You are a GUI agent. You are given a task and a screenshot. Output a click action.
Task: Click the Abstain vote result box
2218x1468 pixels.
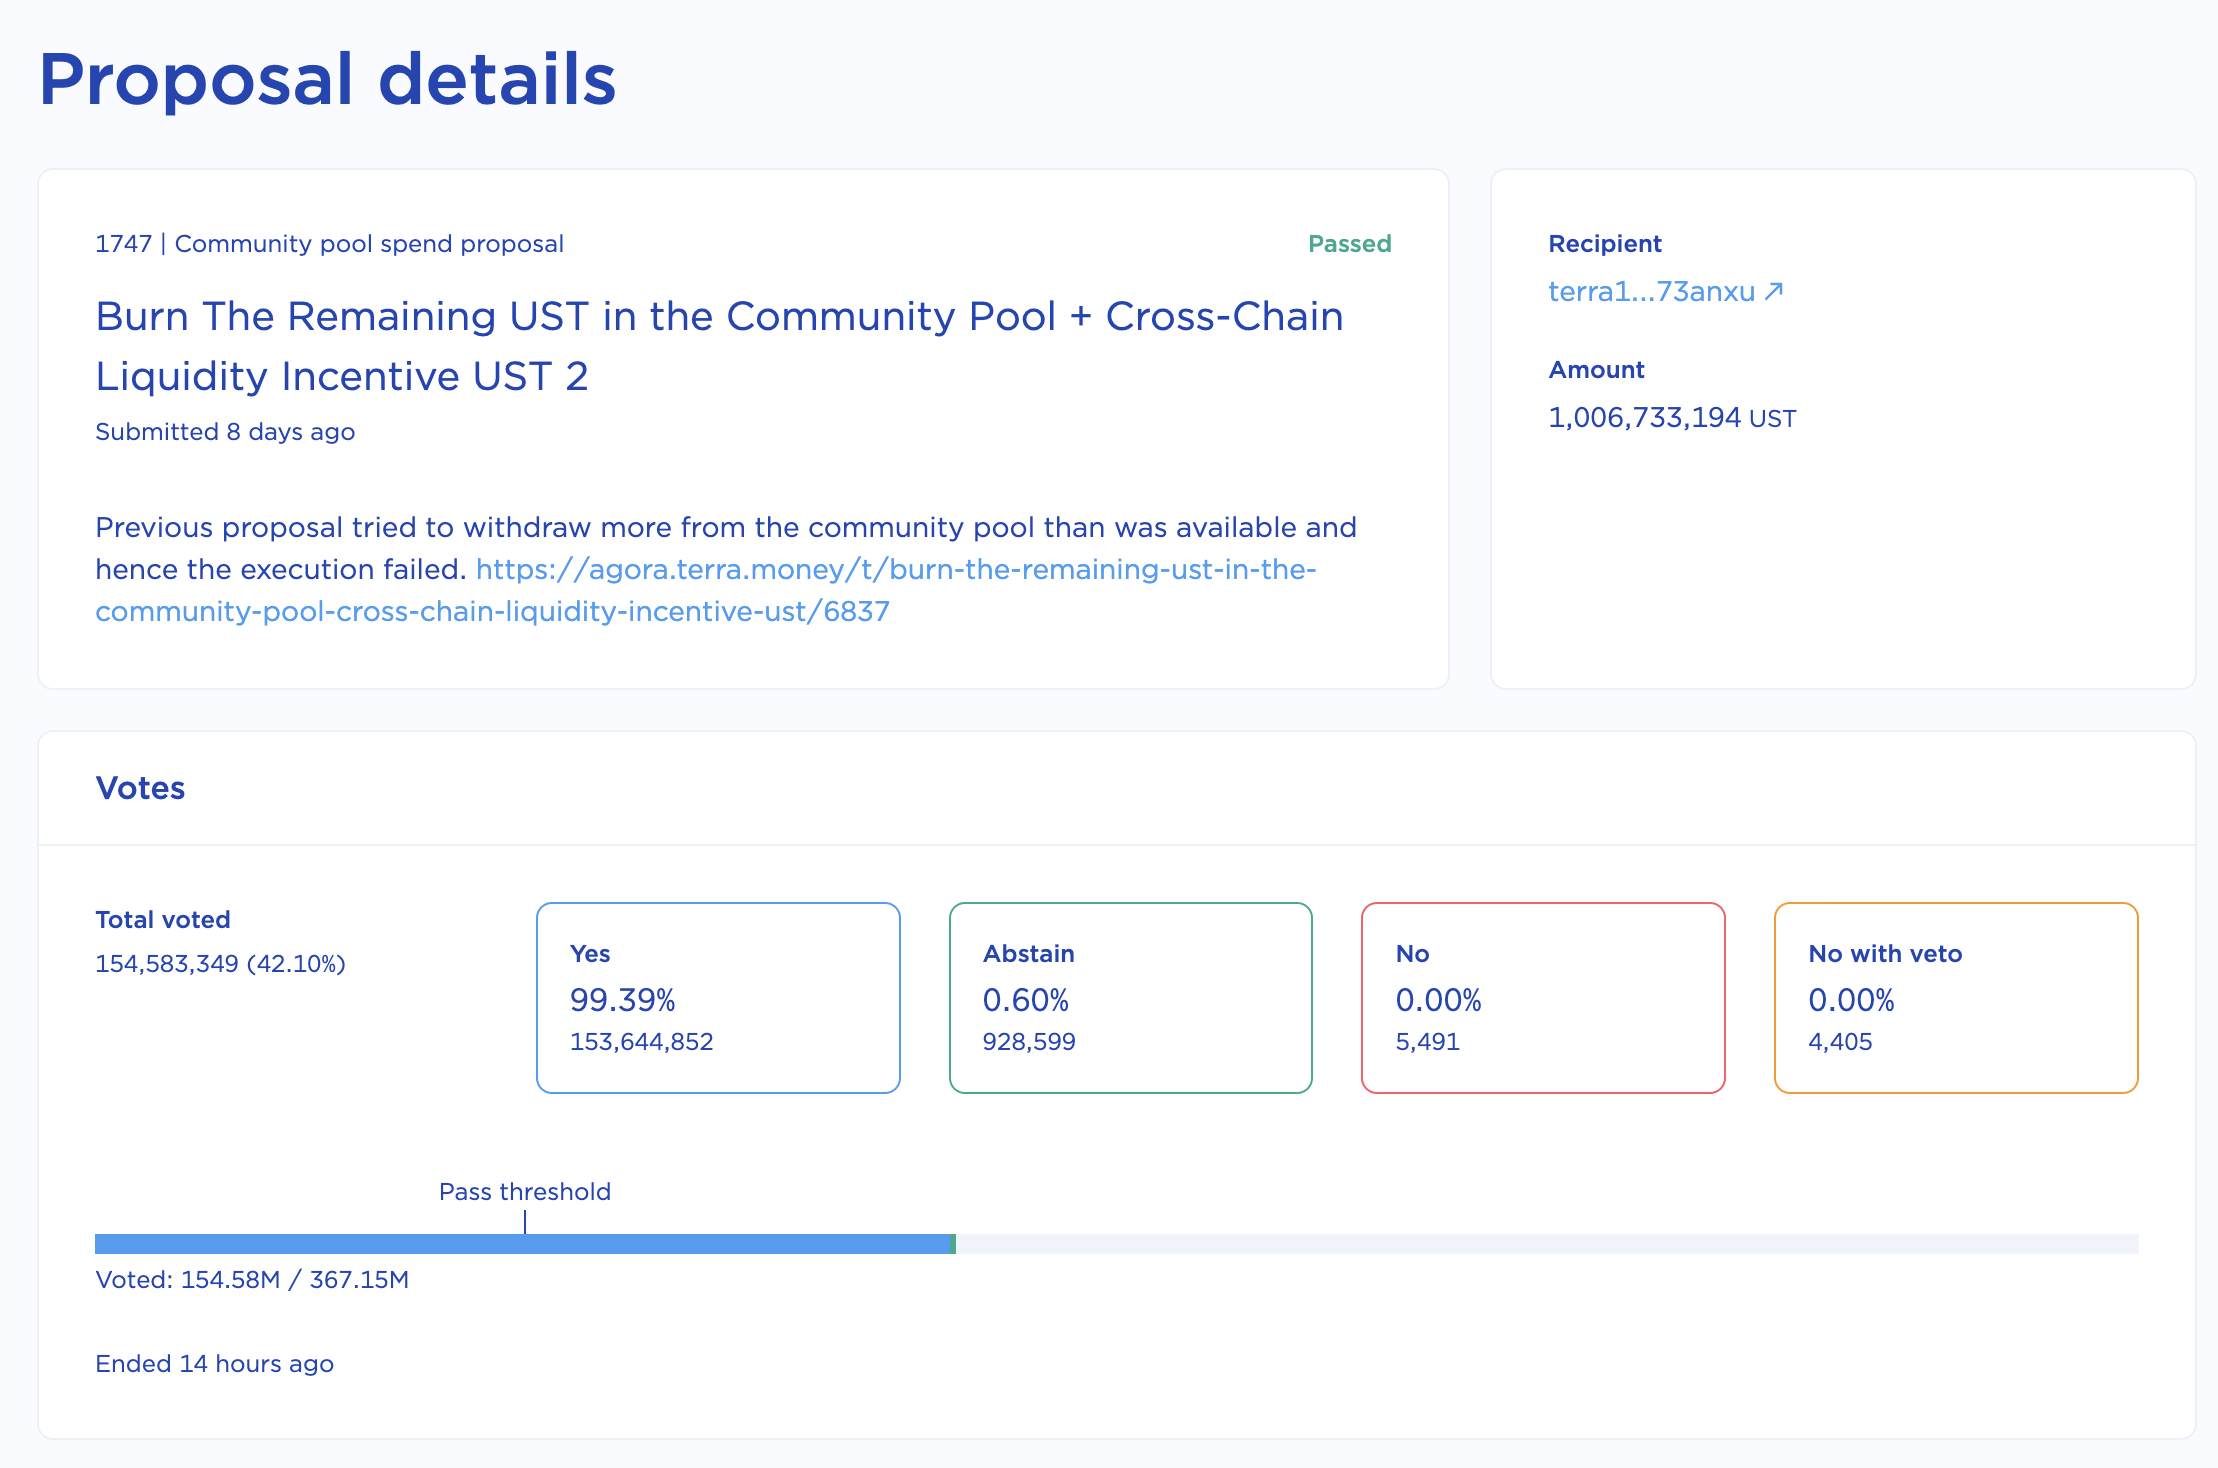1130,997
